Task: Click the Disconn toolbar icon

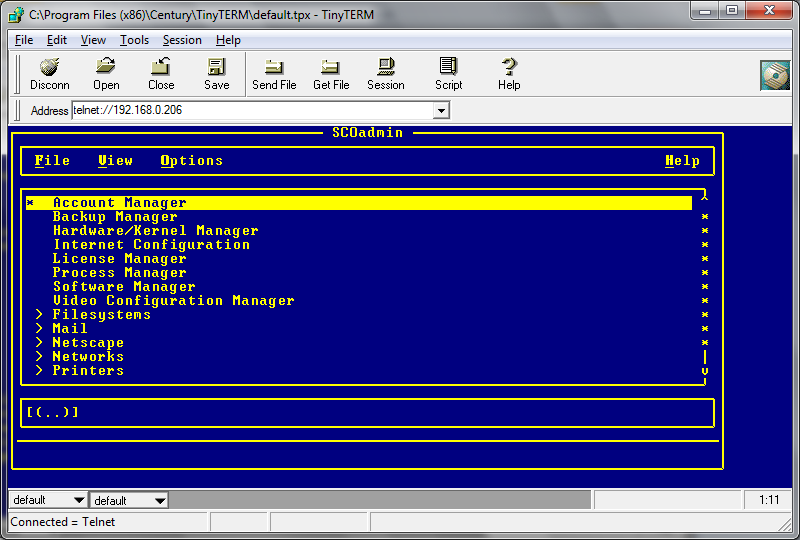Action: 49,66
